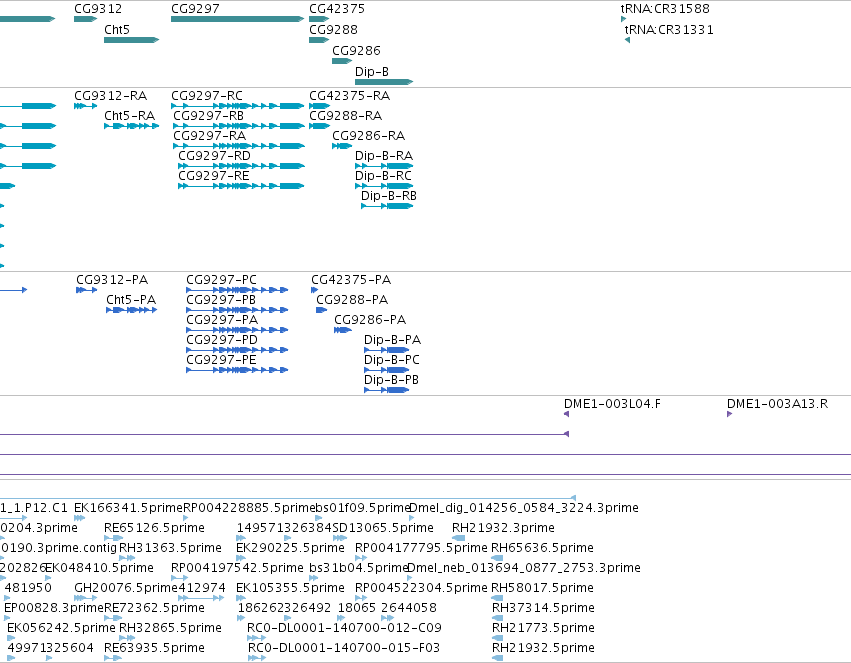The width and height of the screenshot is (851, 663).
Task: Click transcript CG9288-RA
Action: (x=346, y=116)
